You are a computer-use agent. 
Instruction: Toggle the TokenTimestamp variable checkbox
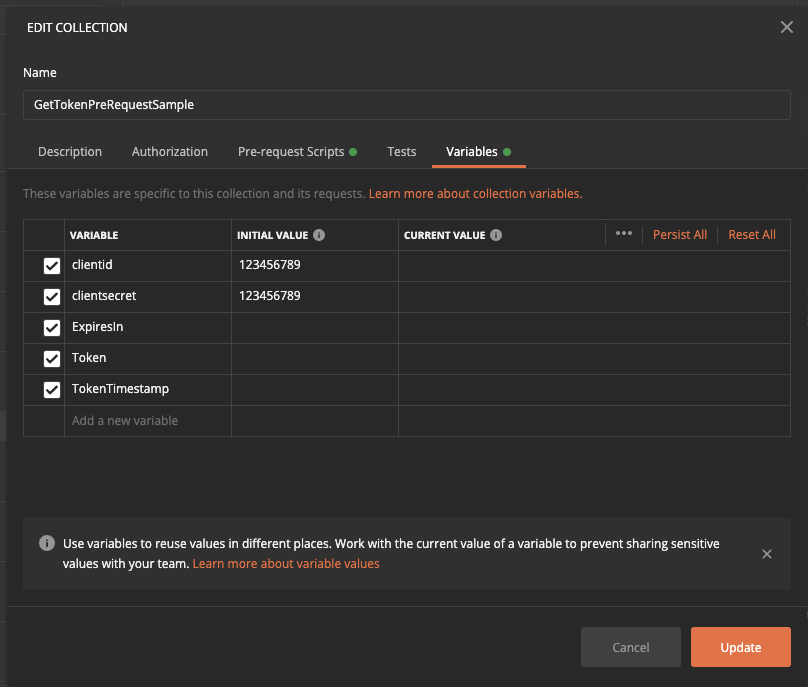click(x=52, y=390)
